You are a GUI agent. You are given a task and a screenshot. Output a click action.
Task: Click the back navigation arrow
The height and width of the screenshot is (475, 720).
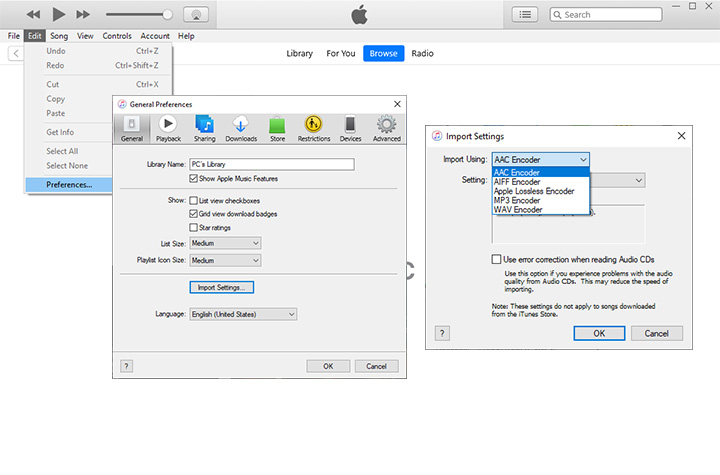point(16,53)
